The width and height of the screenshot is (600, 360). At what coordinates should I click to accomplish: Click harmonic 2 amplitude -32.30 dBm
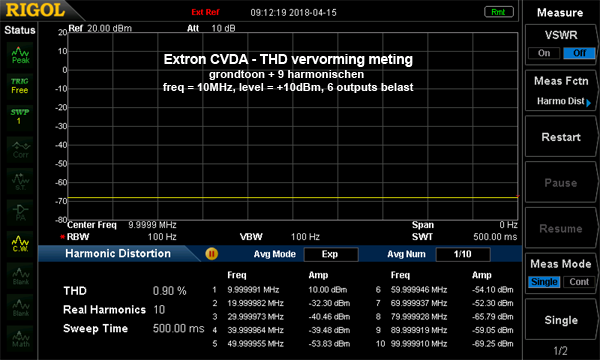pyautogui.click(x=329, y=303)
